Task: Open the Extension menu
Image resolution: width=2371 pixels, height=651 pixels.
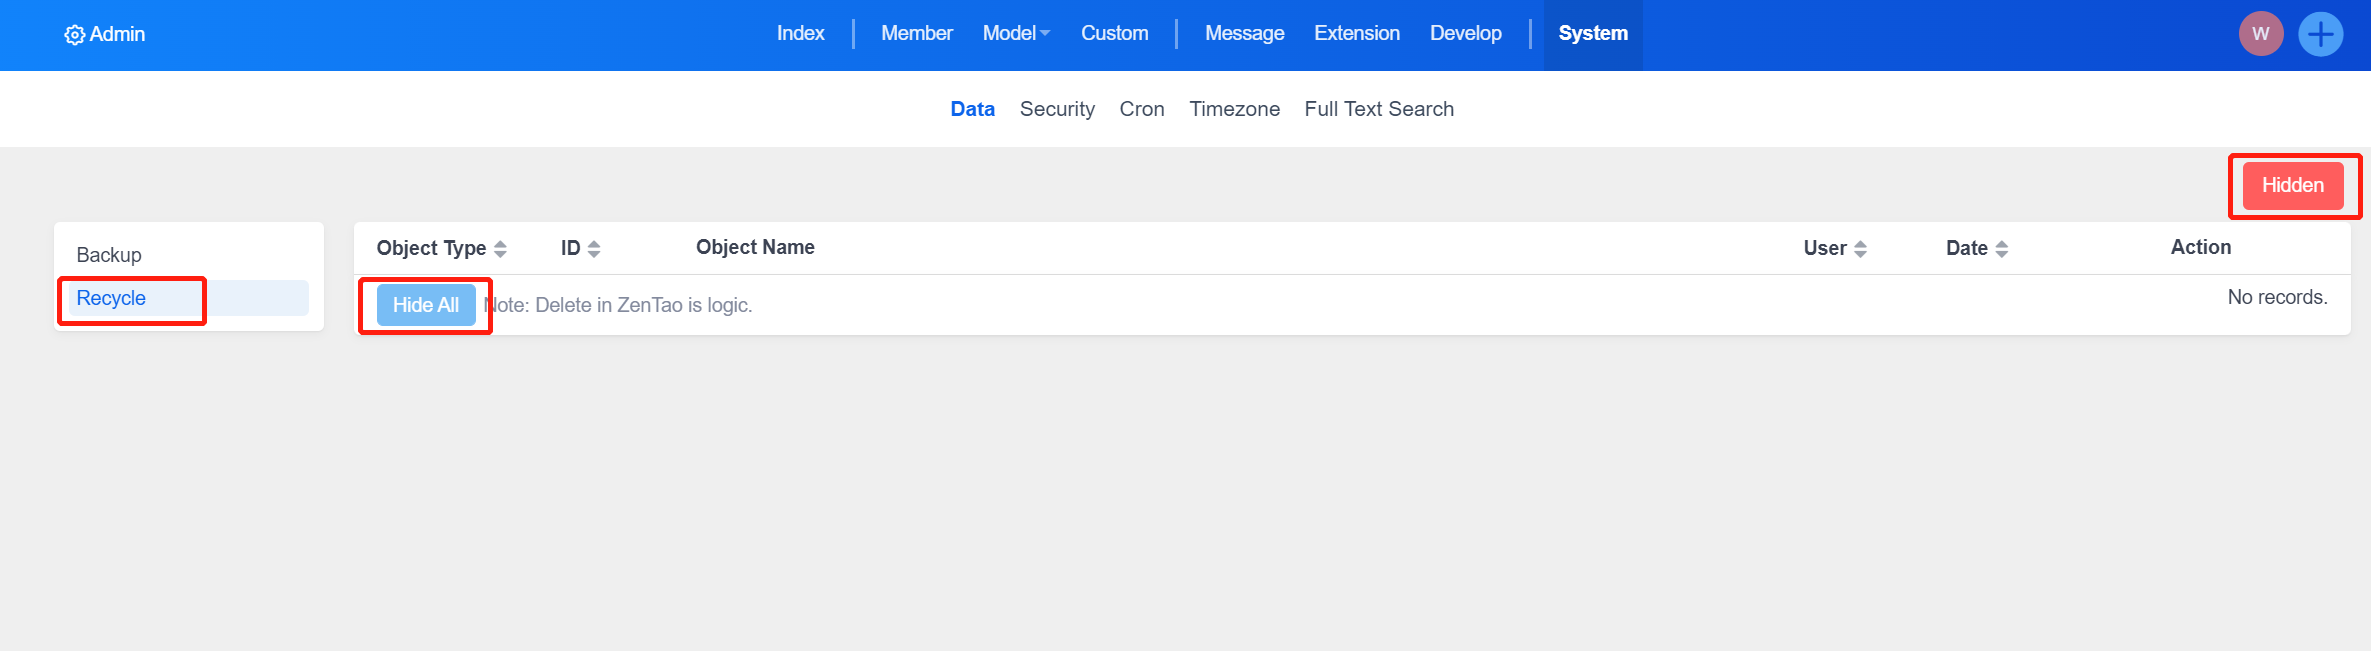Action: pyautogui.click(x=1356, y=34)
